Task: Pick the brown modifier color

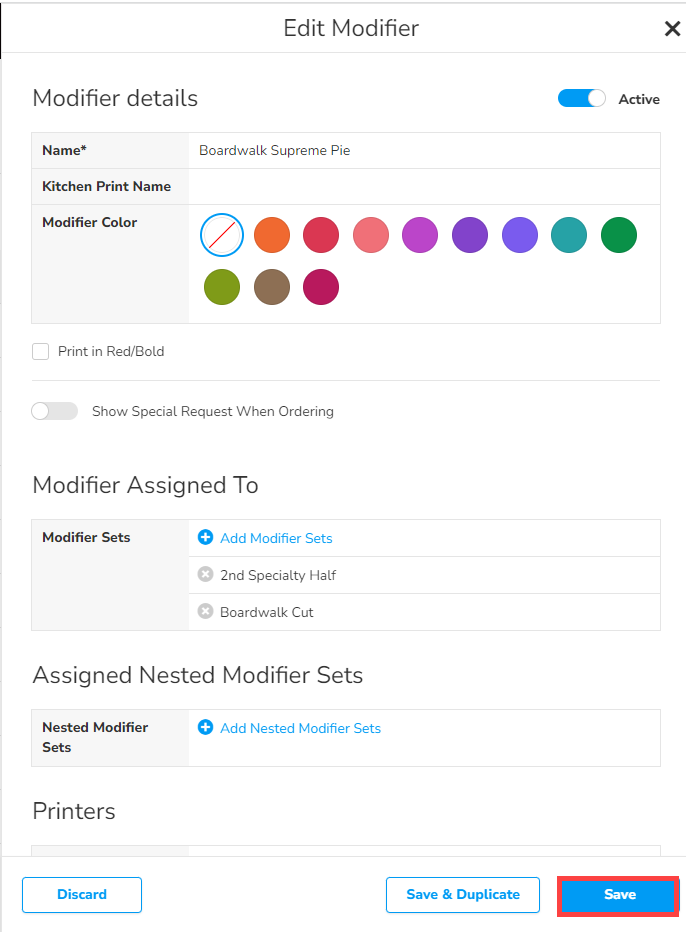Action: (271, 287)
